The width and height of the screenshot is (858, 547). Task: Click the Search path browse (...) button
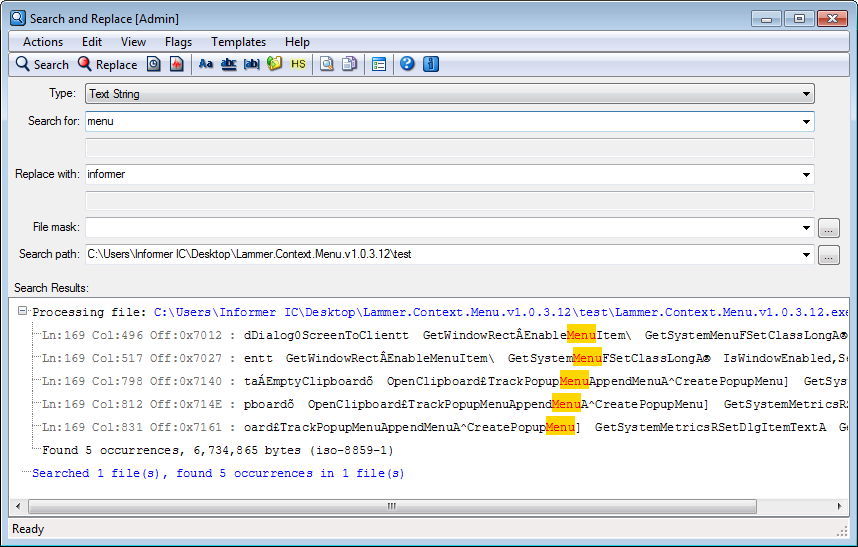[828, 254]
